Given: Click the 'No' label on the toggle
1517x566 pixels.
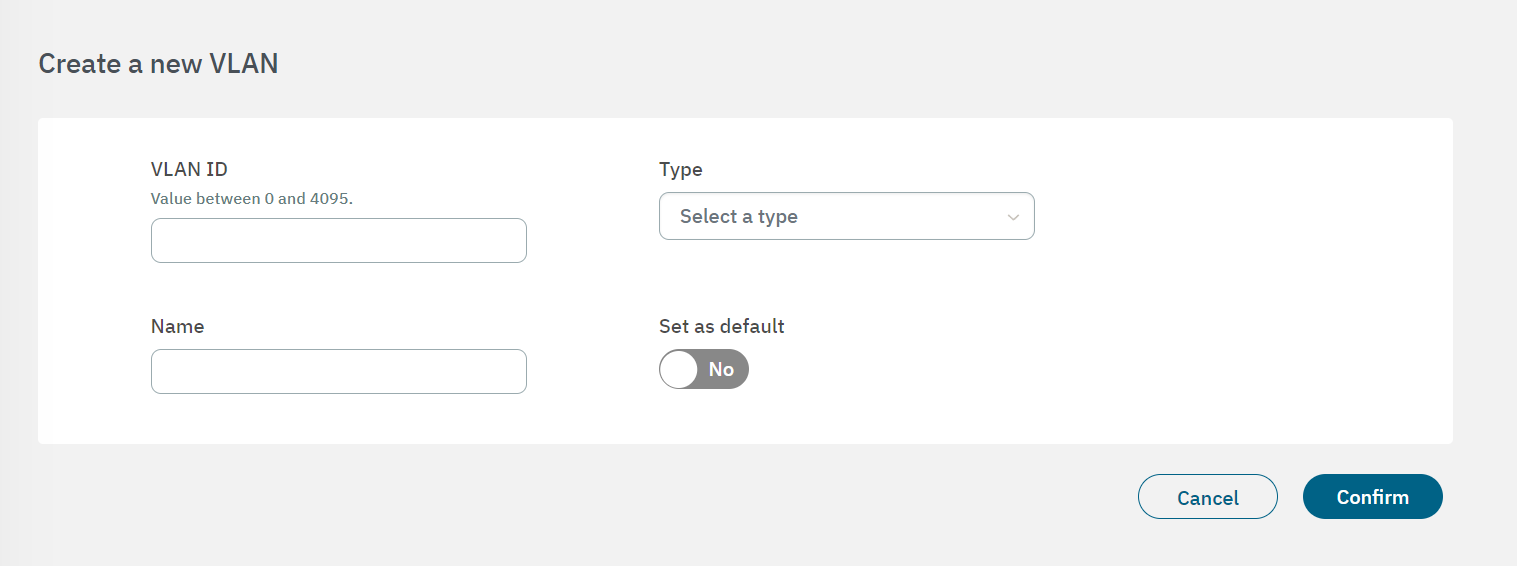Looking at the screenshot, I should 721,369.
